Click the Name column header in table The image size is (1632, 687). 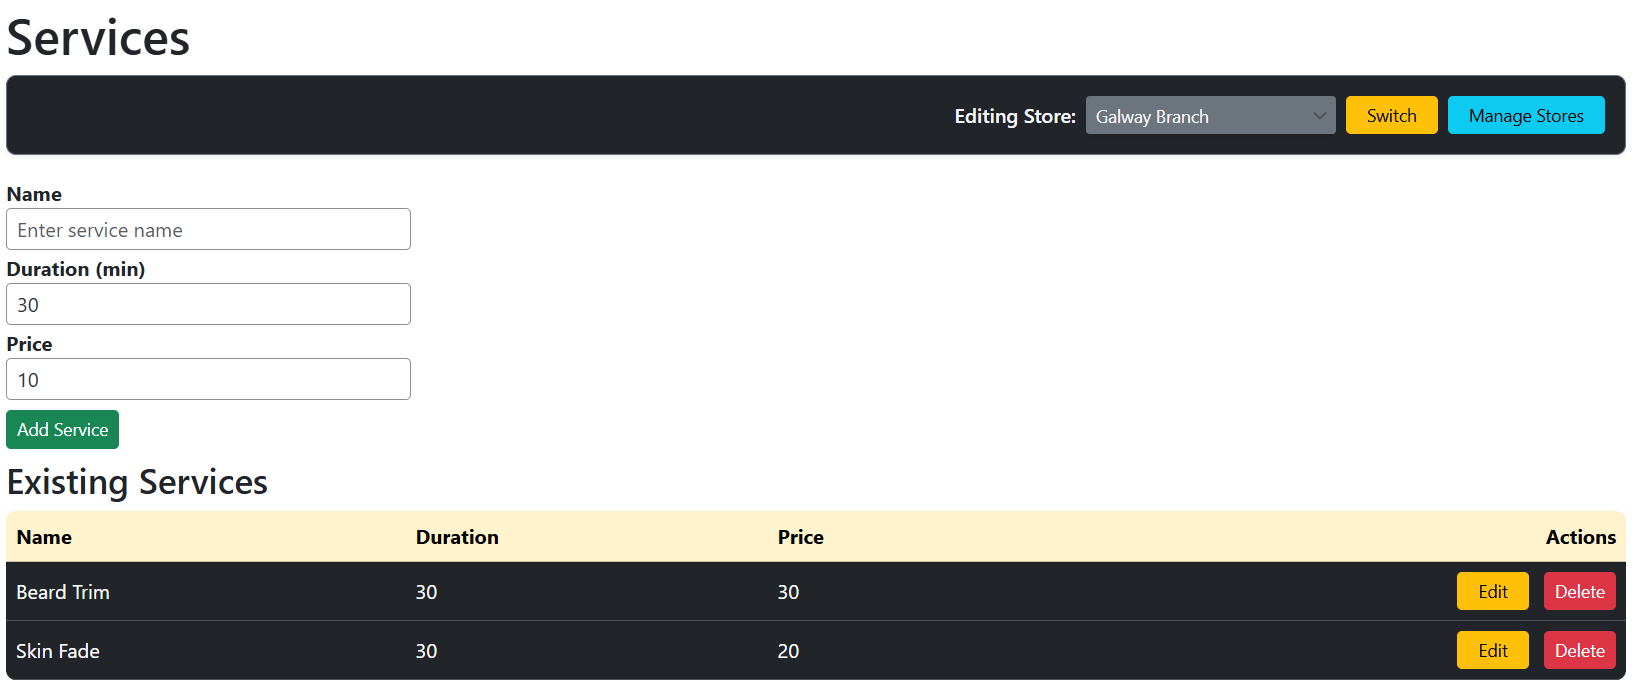pos(44,538)
